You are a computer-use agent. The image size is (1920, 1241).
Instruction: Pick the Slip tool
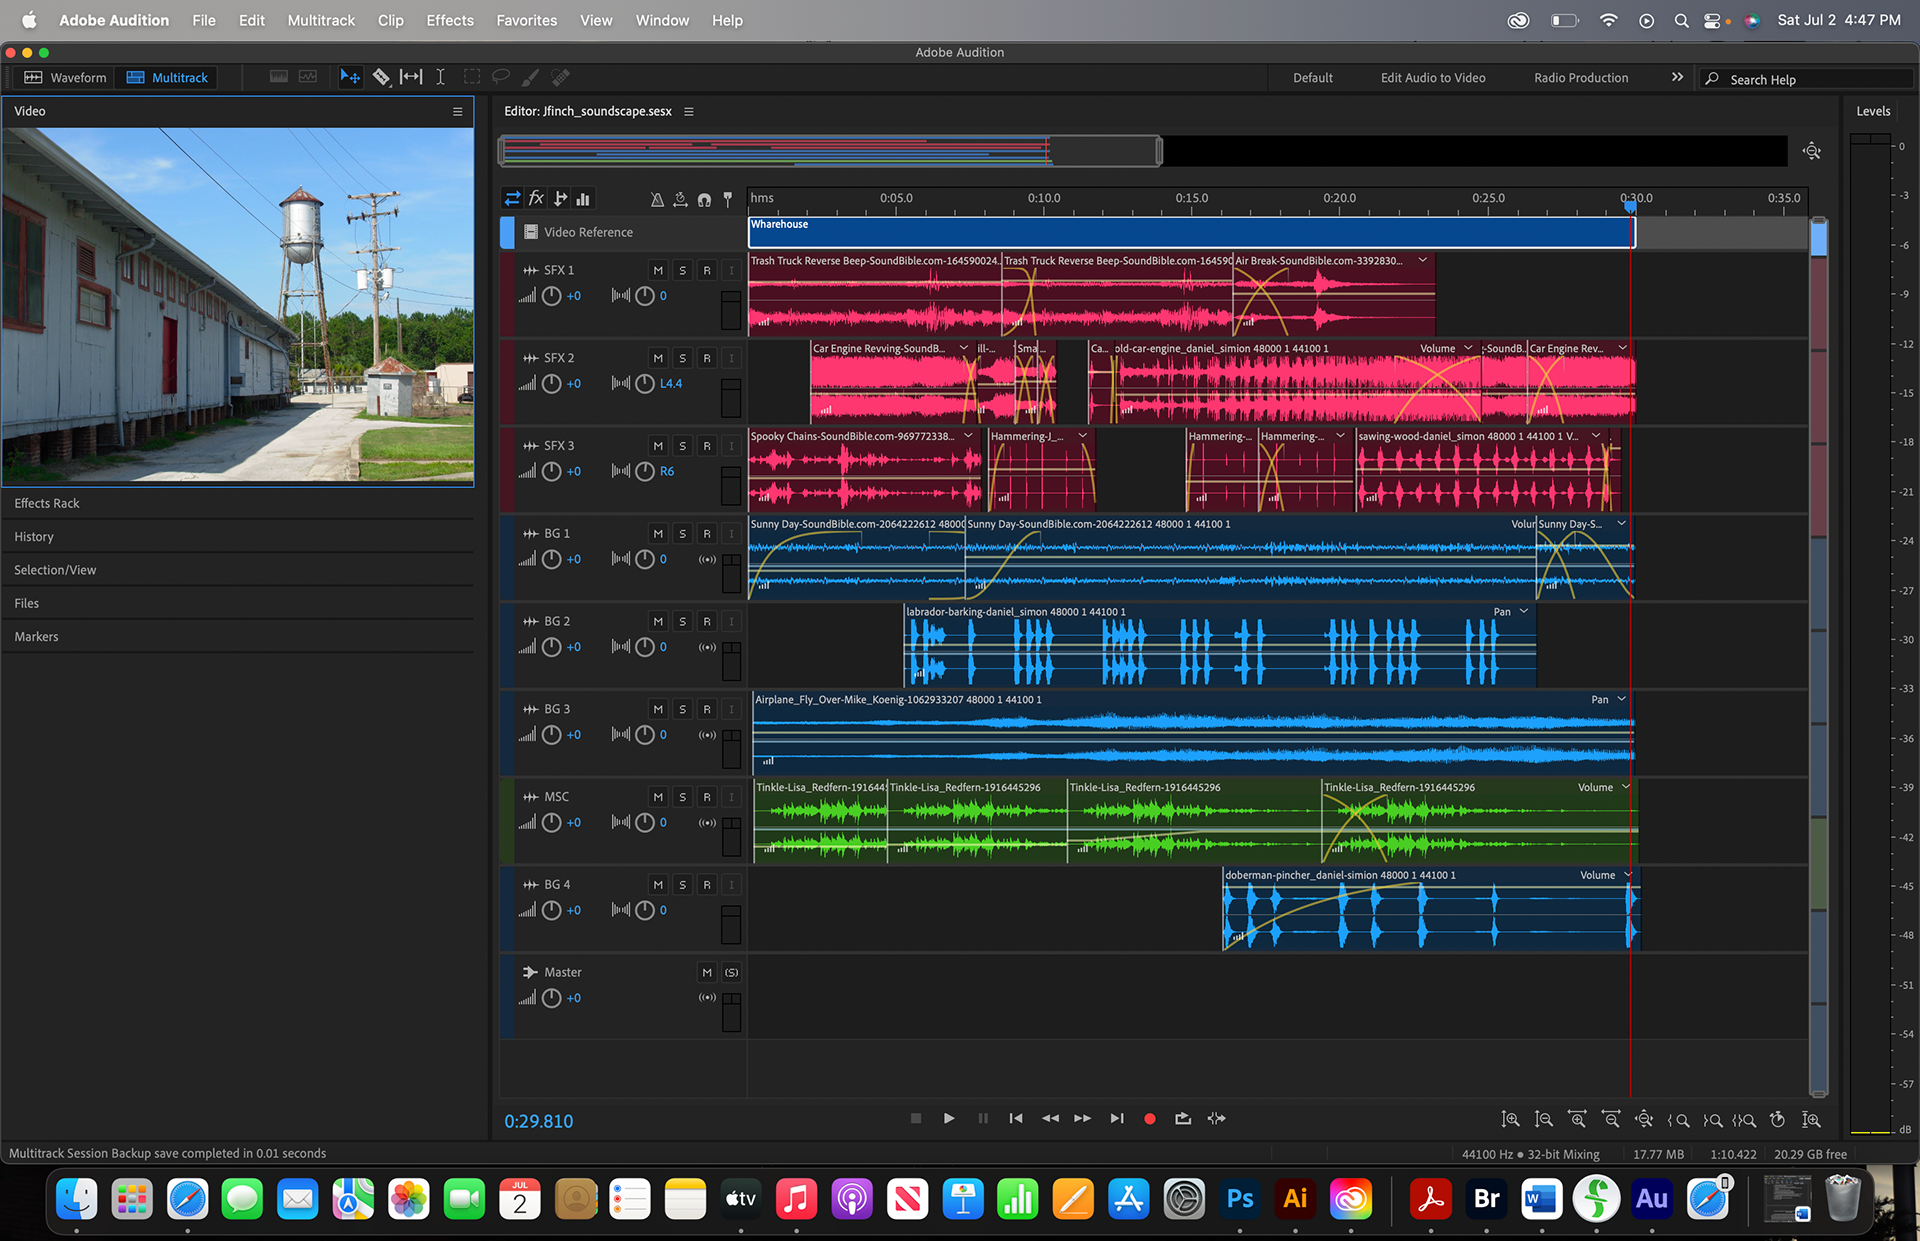click(x=411, y=77)
